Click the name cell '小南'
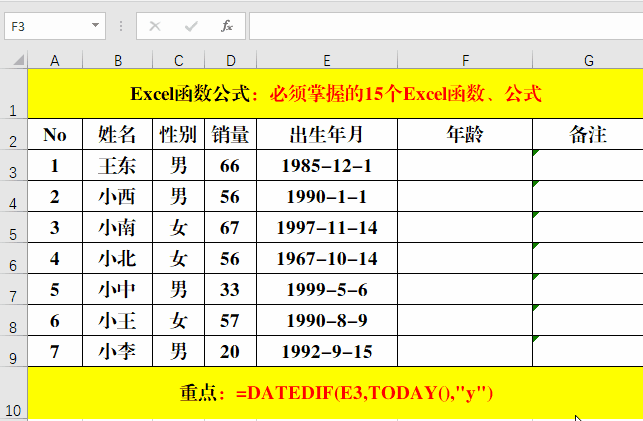Viewport: 643px width, 421px height. (x=118, y=228)
